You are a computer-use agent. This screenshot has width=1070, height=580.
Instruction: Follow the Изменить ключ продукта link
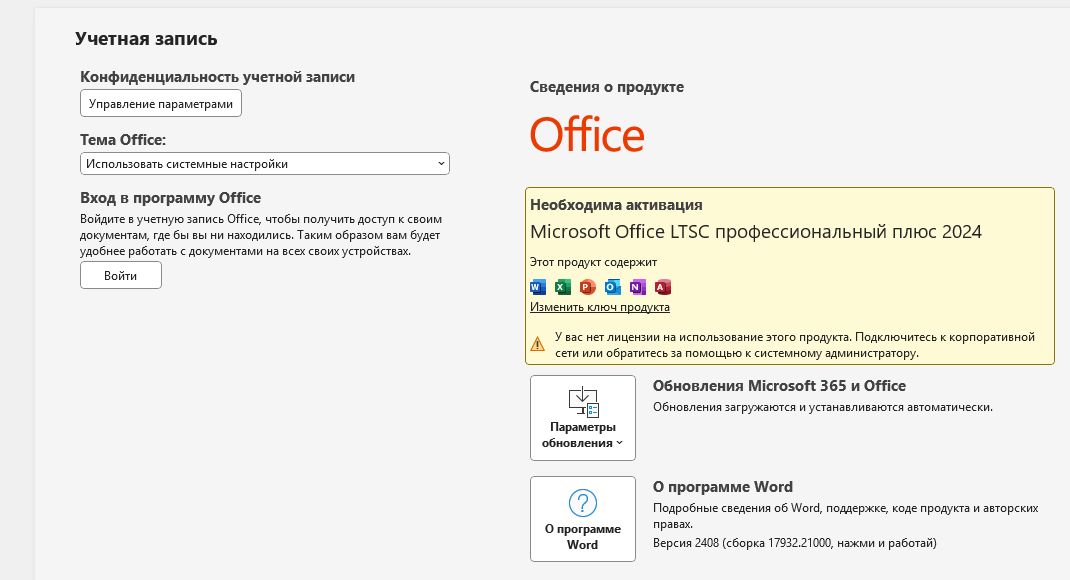tap(600, 307)
